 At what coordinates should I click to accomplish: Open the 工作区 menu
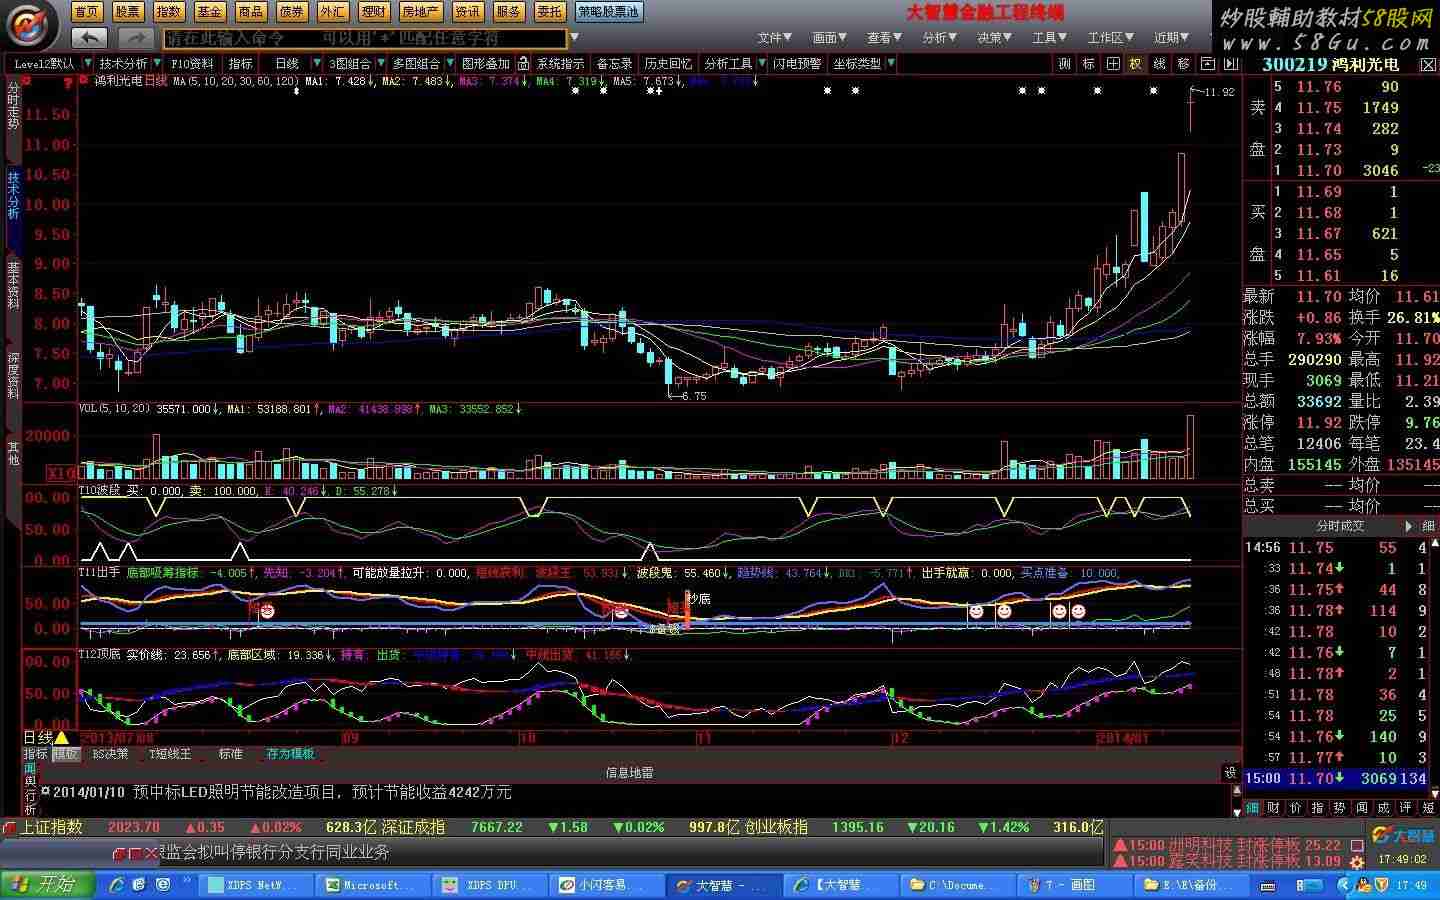click(1110, 38)
